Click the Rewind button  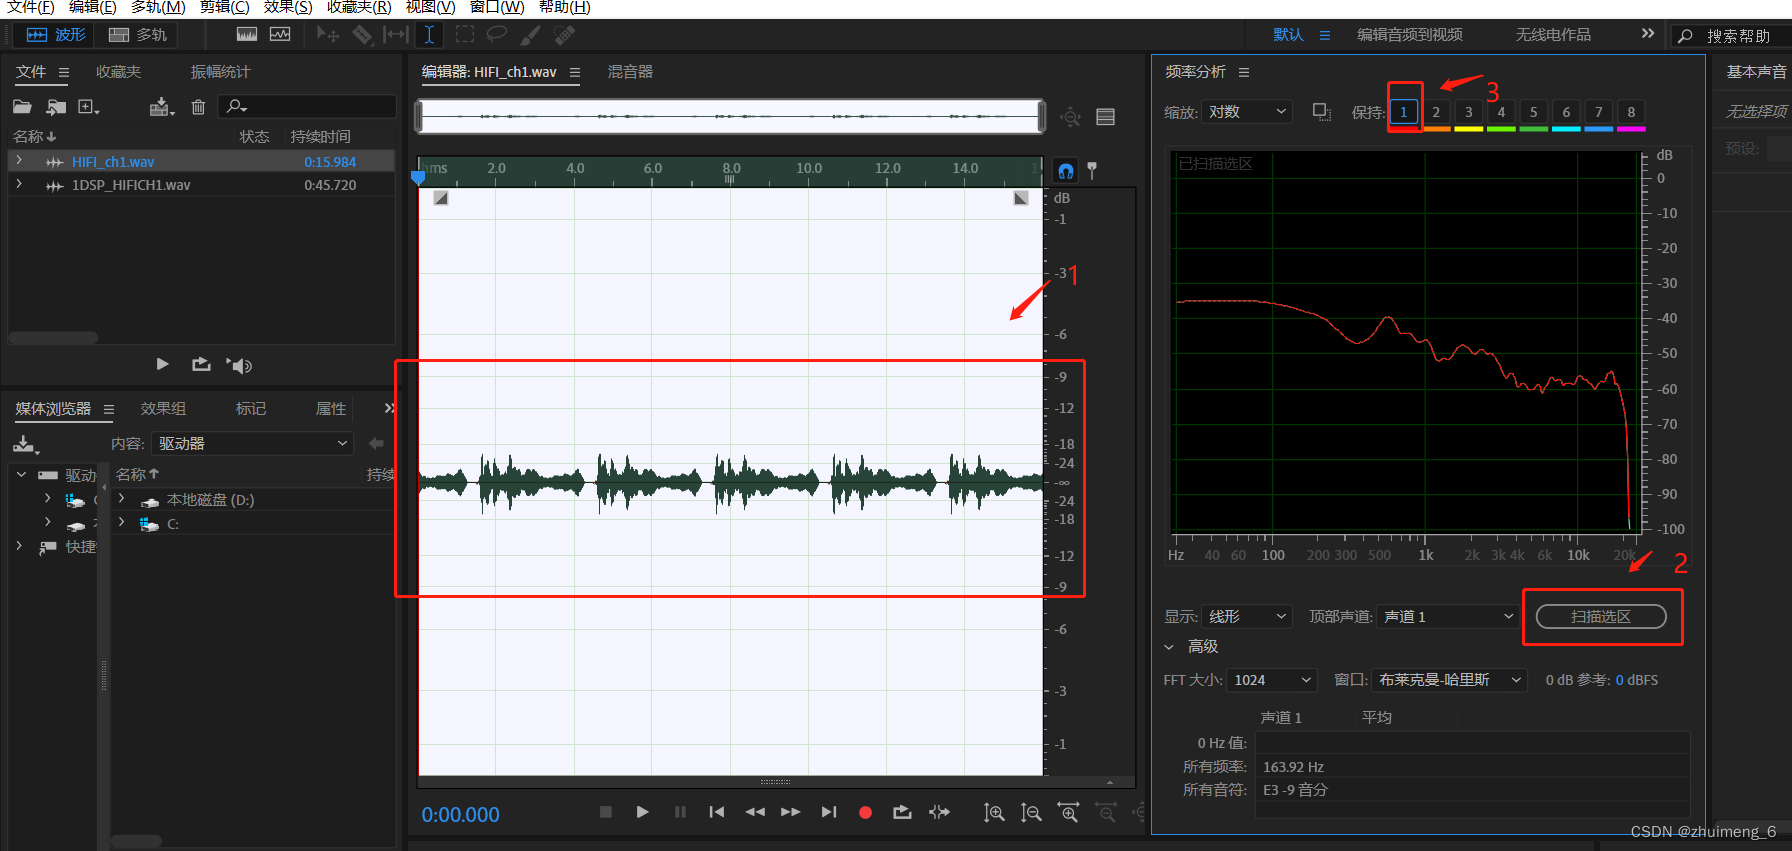[755, 812]
